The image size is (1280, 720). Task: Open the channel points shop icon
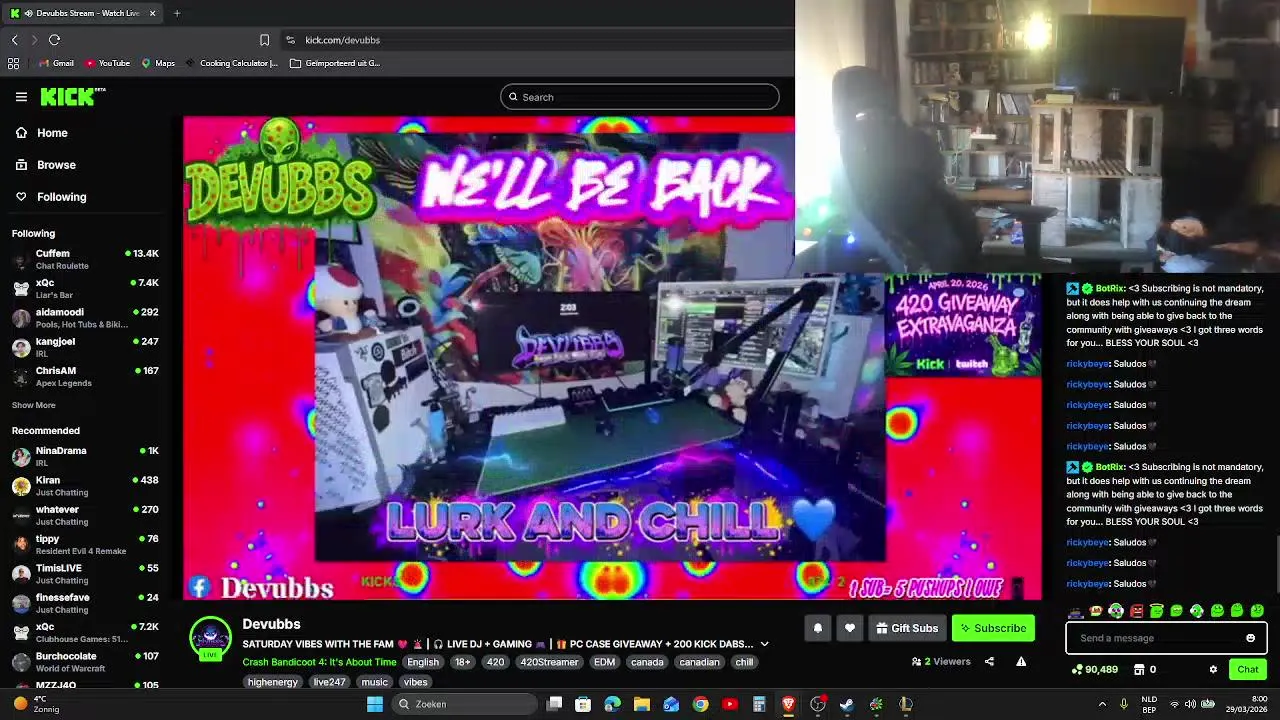(x=1138, y=669)
